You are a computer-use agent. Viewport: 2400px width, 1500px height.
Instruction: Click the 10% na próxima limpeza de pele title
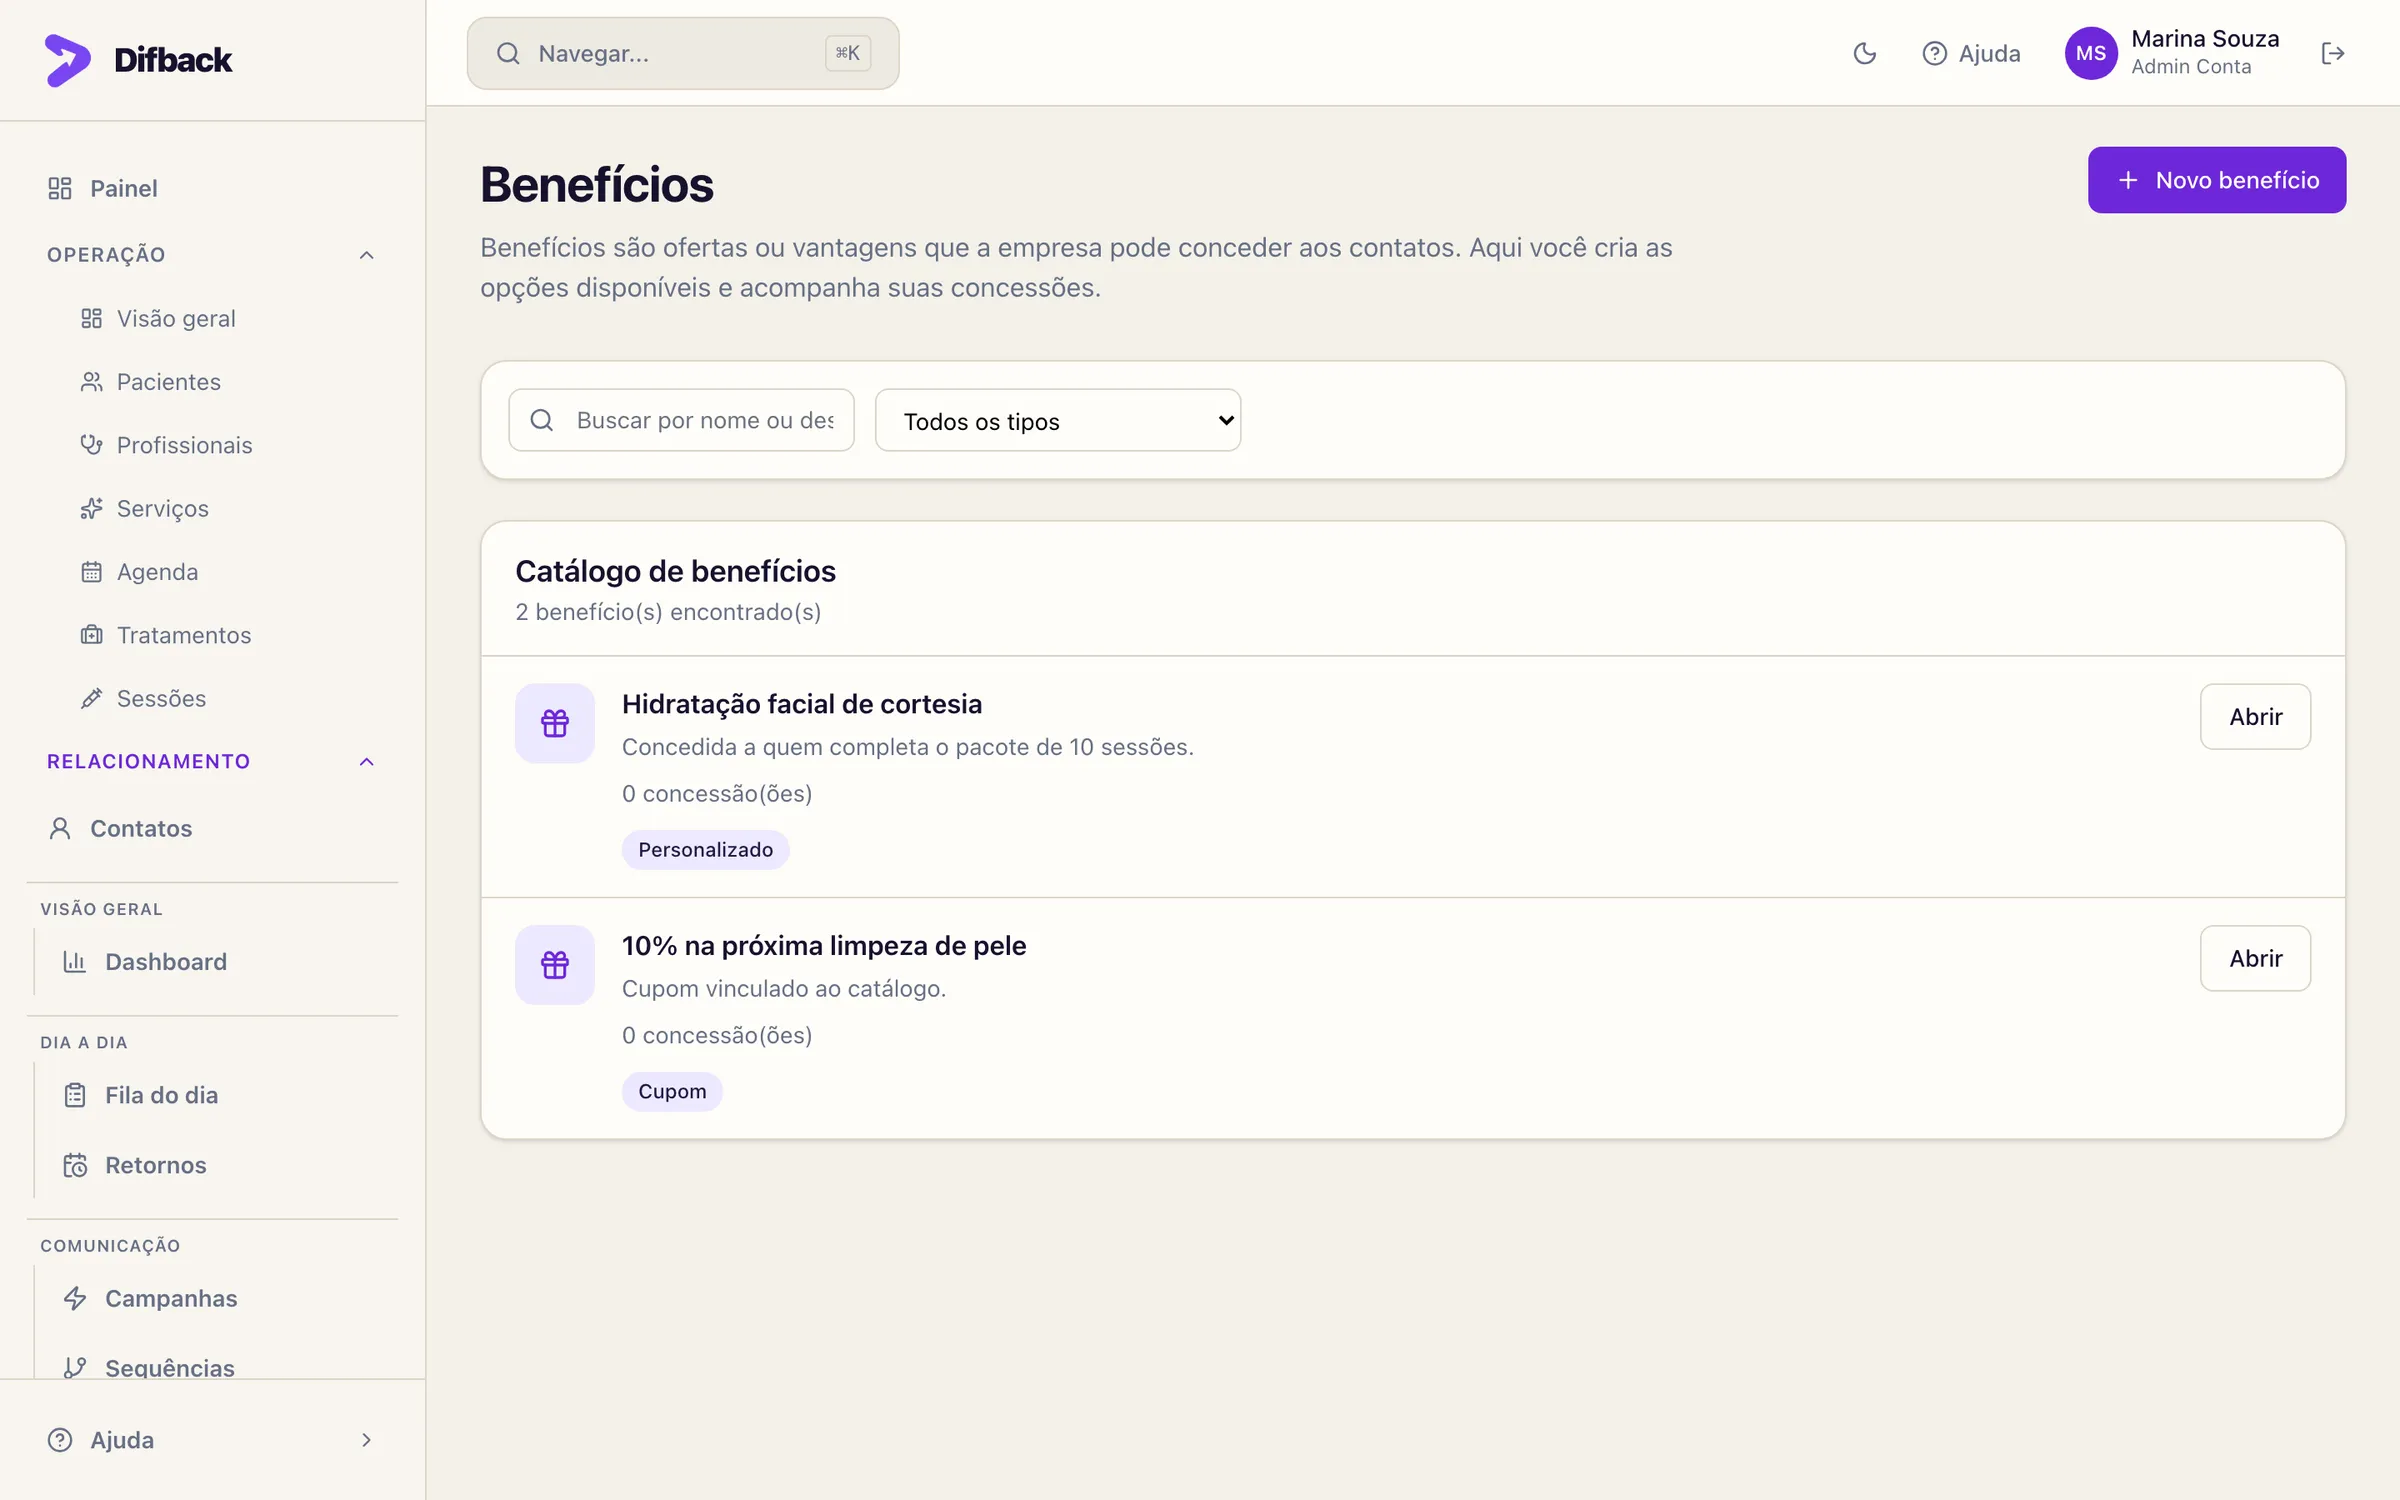(x=824, y=946)
